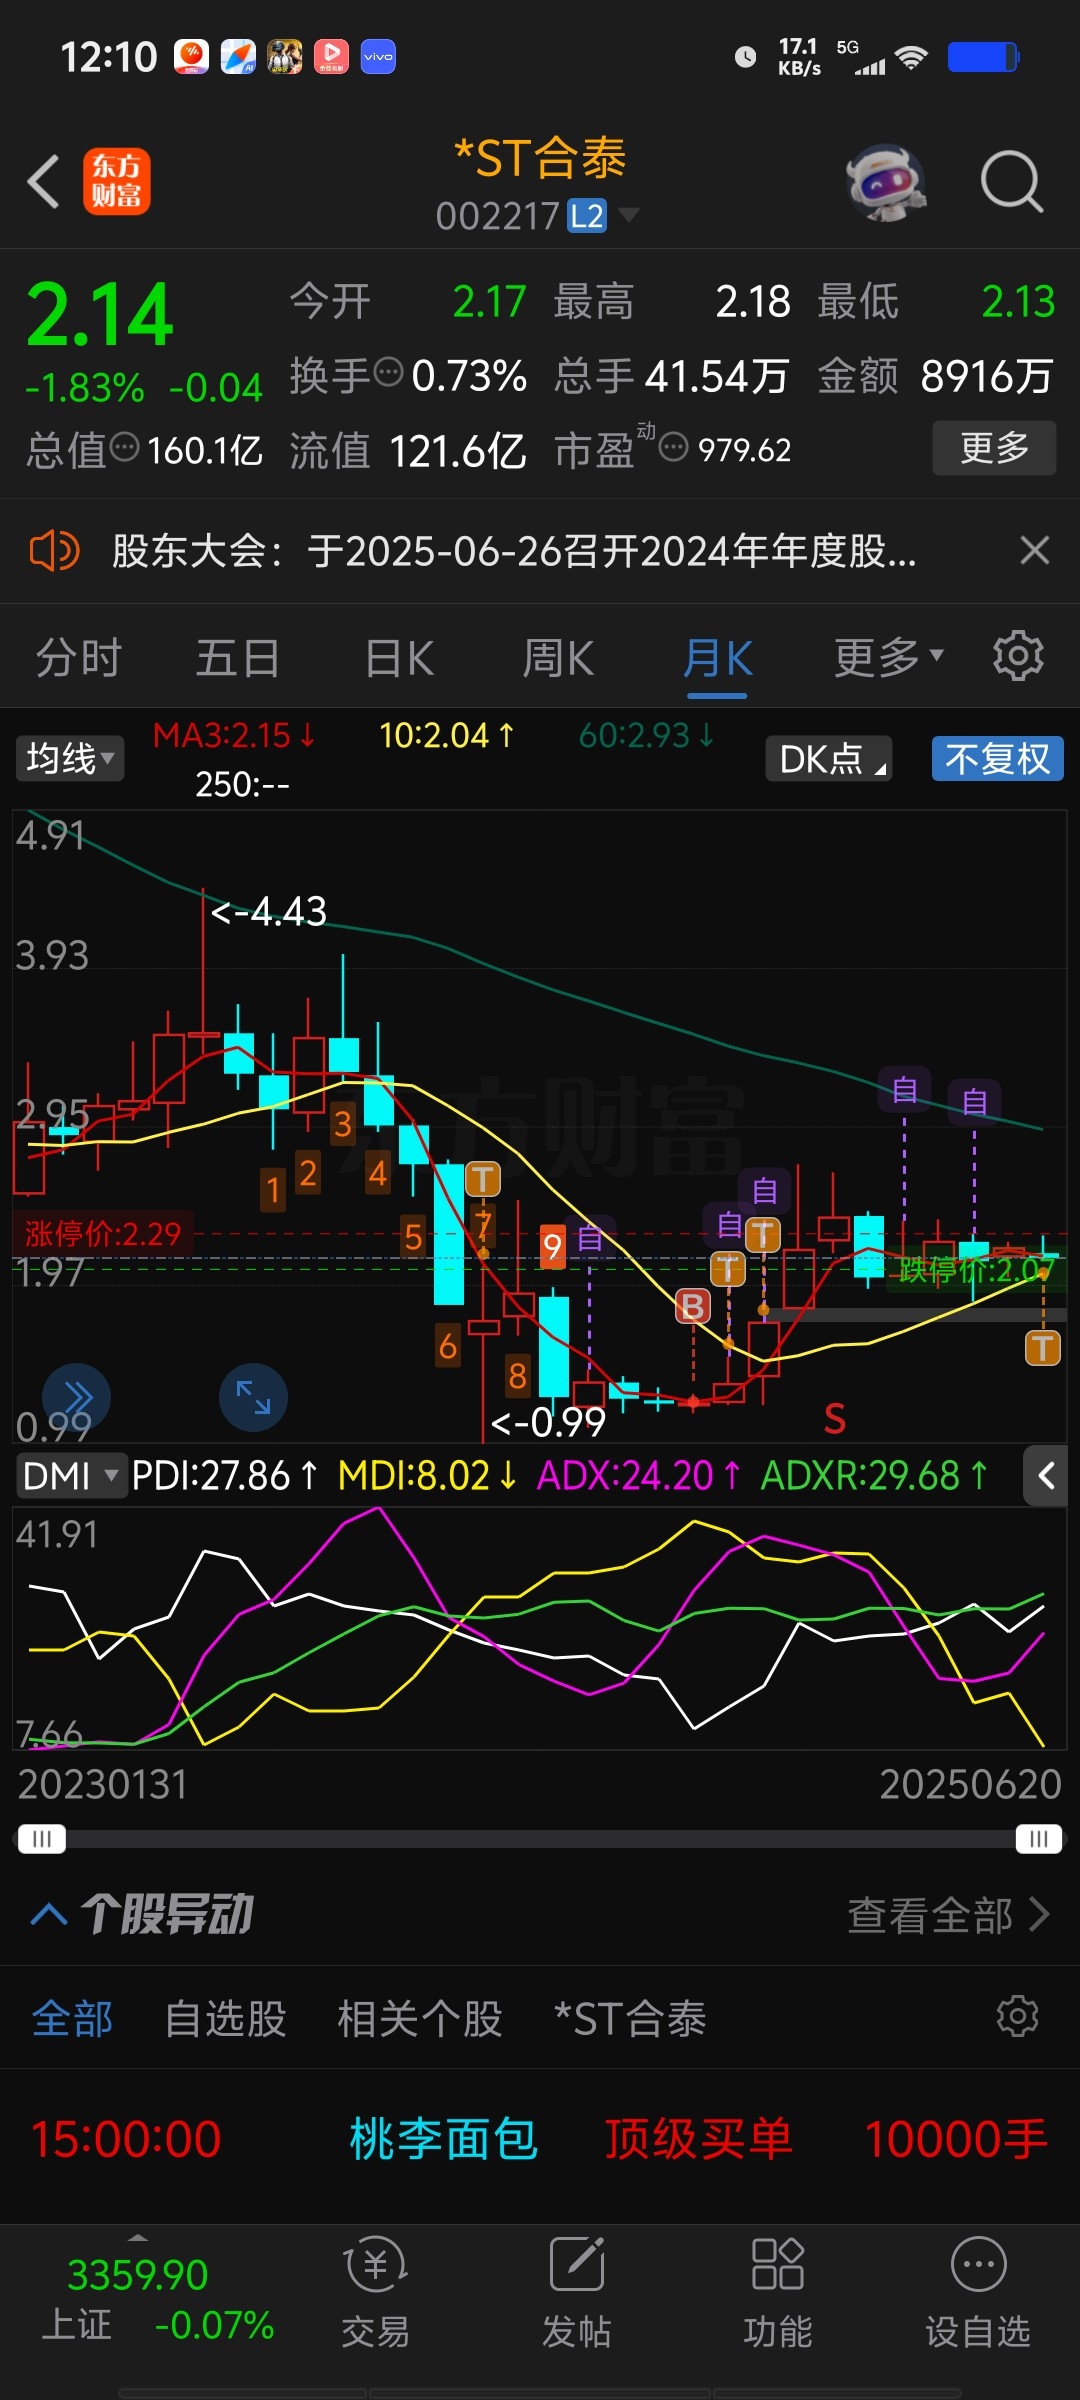Toggle the DK点 signal option
The image size is (1080, 2400).
point(828,759)
